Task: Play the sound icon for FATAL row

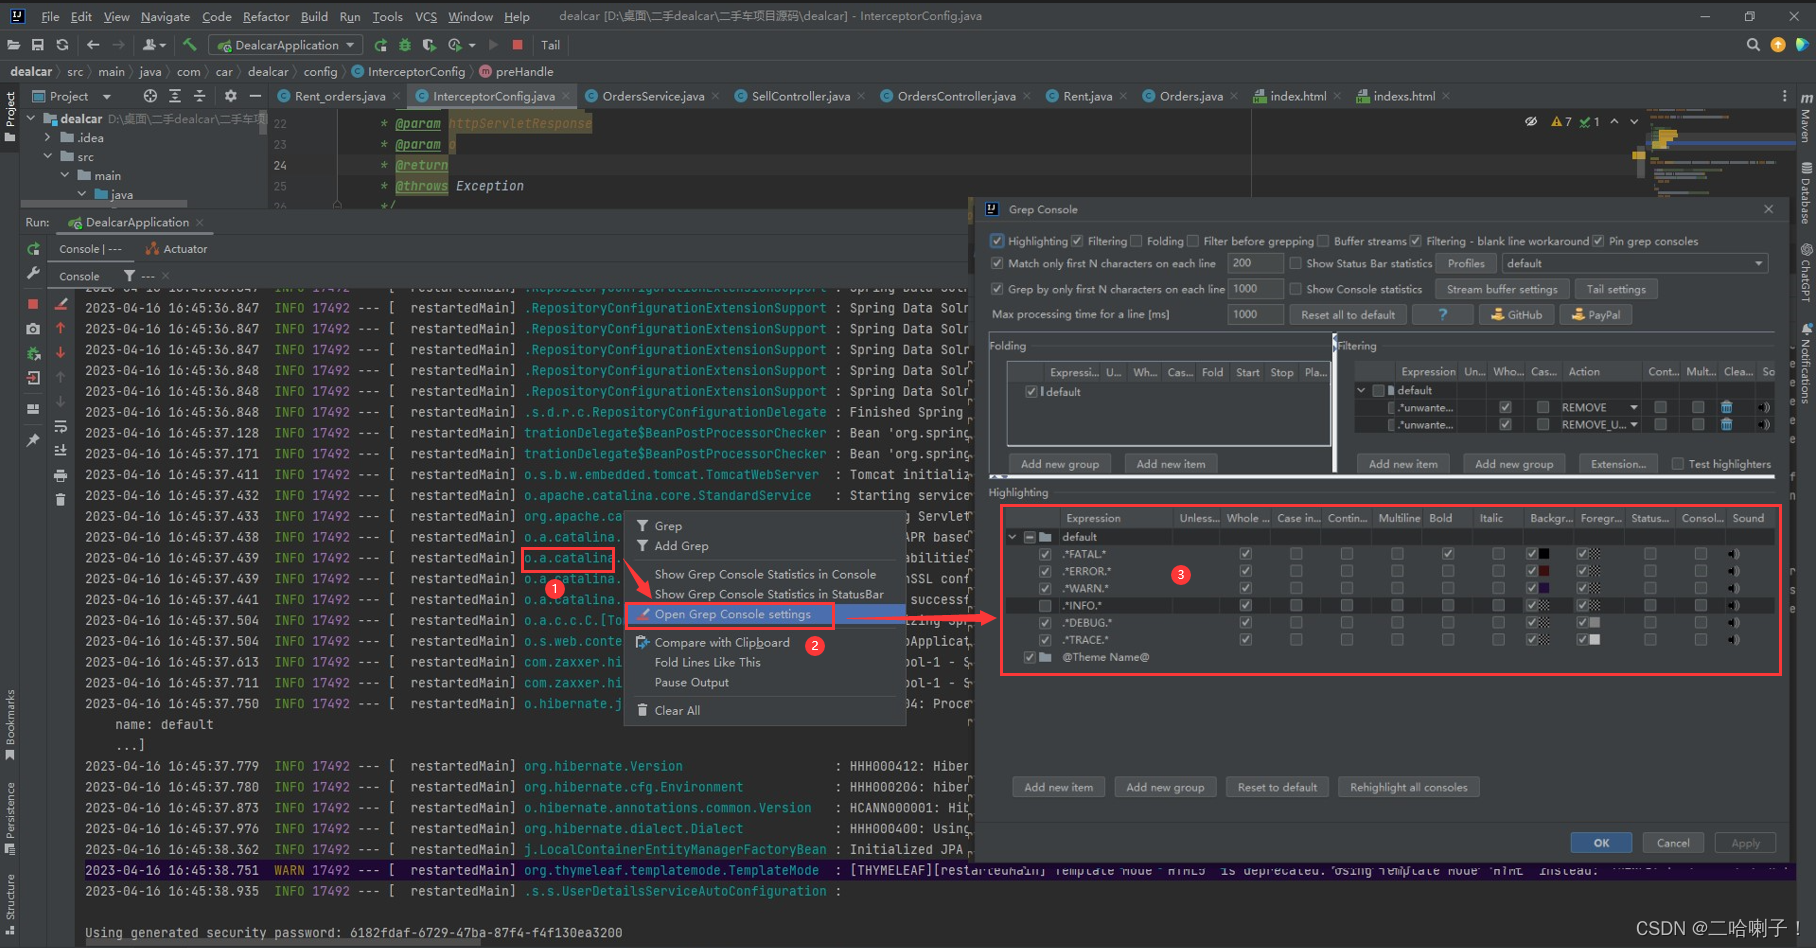Action: [x=1733, y=554]
